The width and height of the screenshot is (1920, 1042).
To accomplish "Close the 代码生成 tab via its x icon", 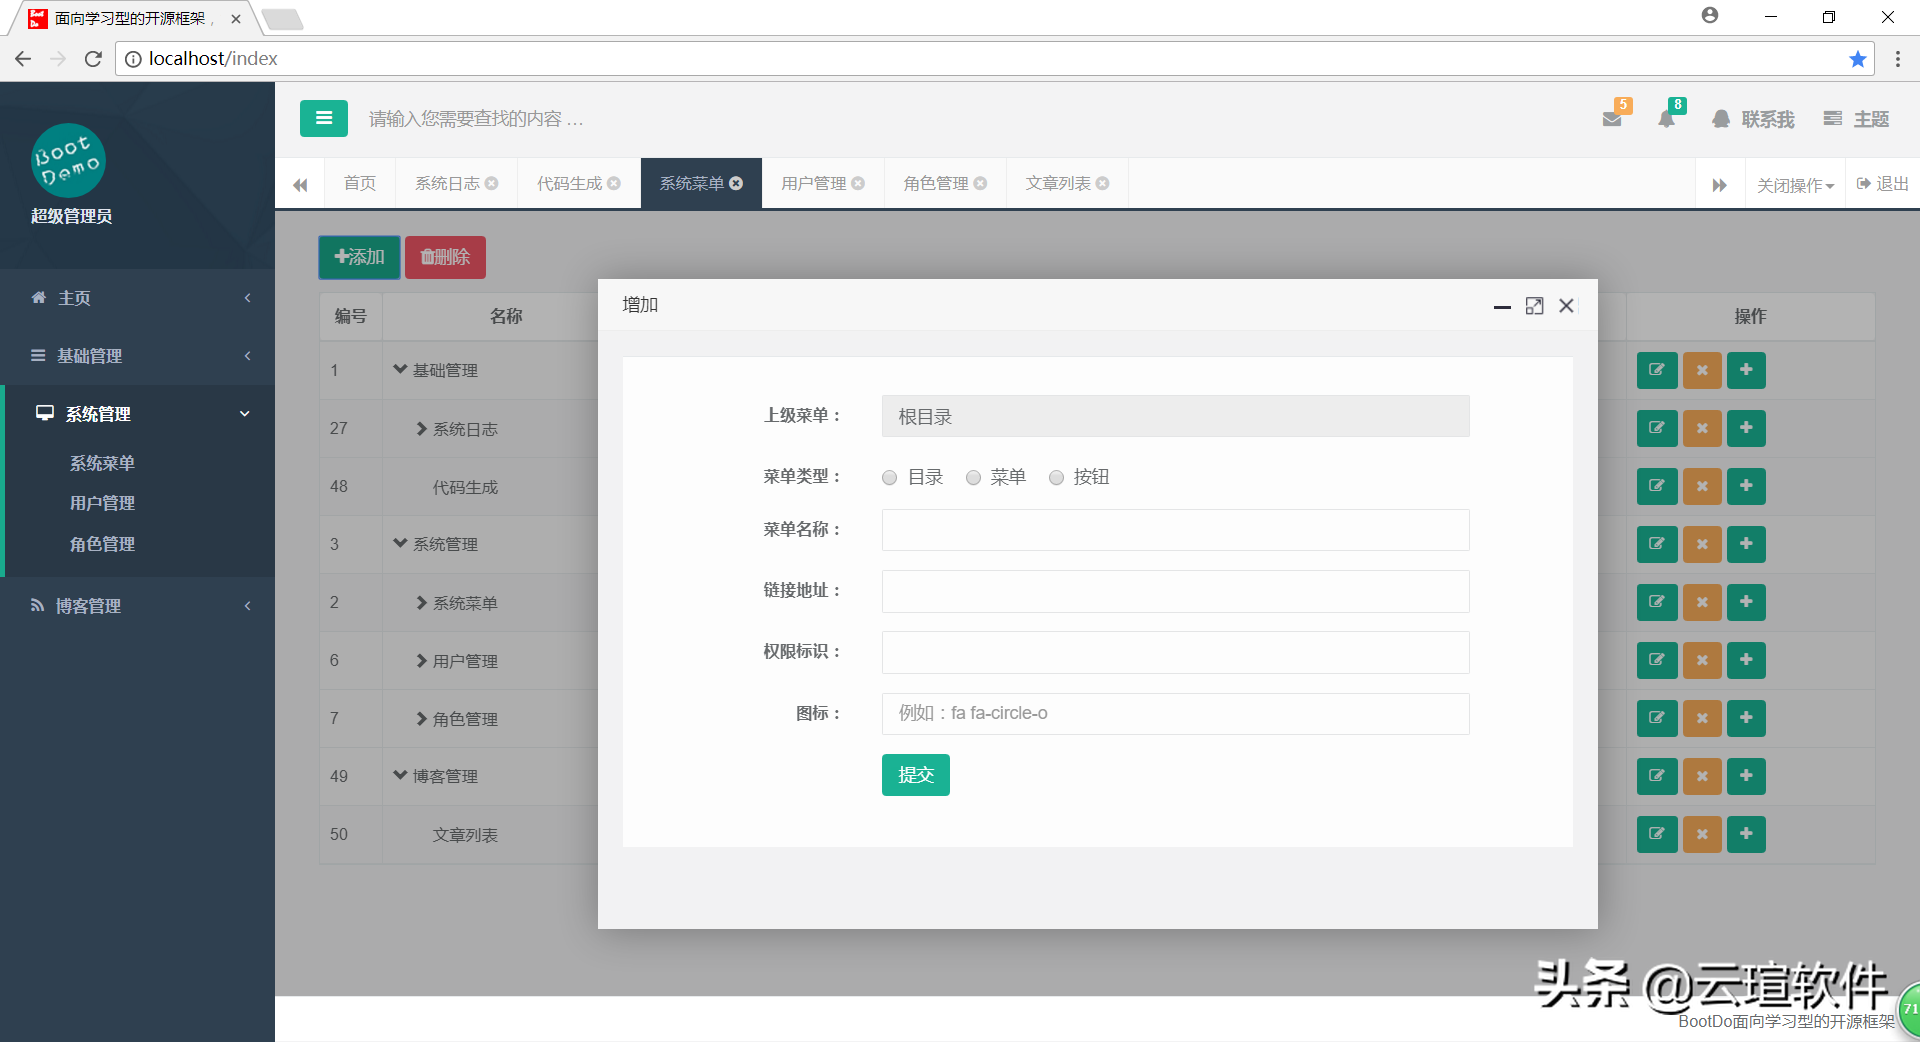I will [613, 183].
